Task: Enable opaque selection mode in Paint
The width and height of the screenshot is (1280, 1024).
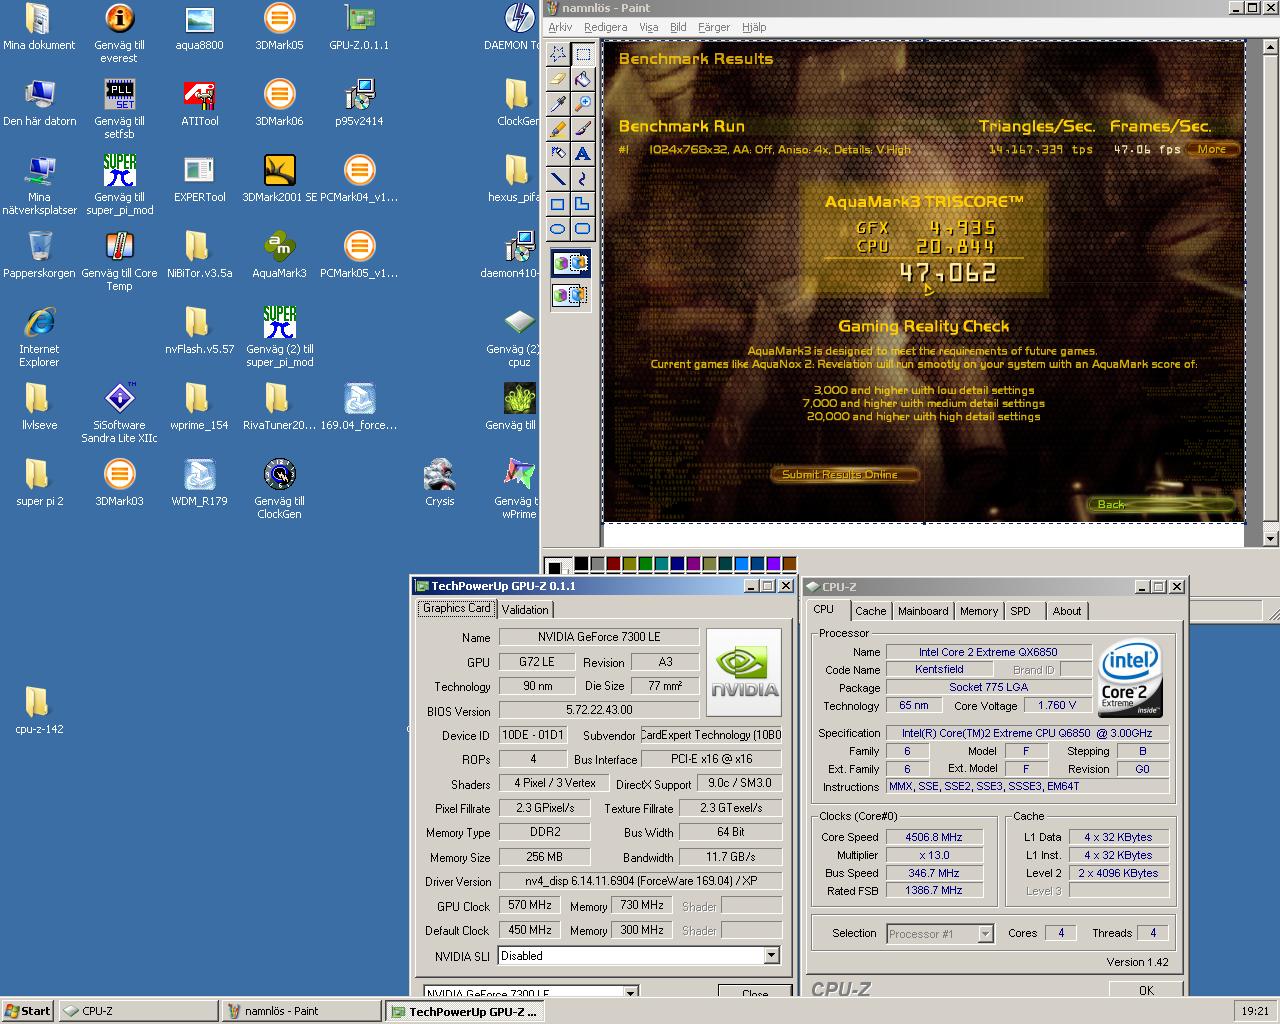Action: tap(571, 263)
